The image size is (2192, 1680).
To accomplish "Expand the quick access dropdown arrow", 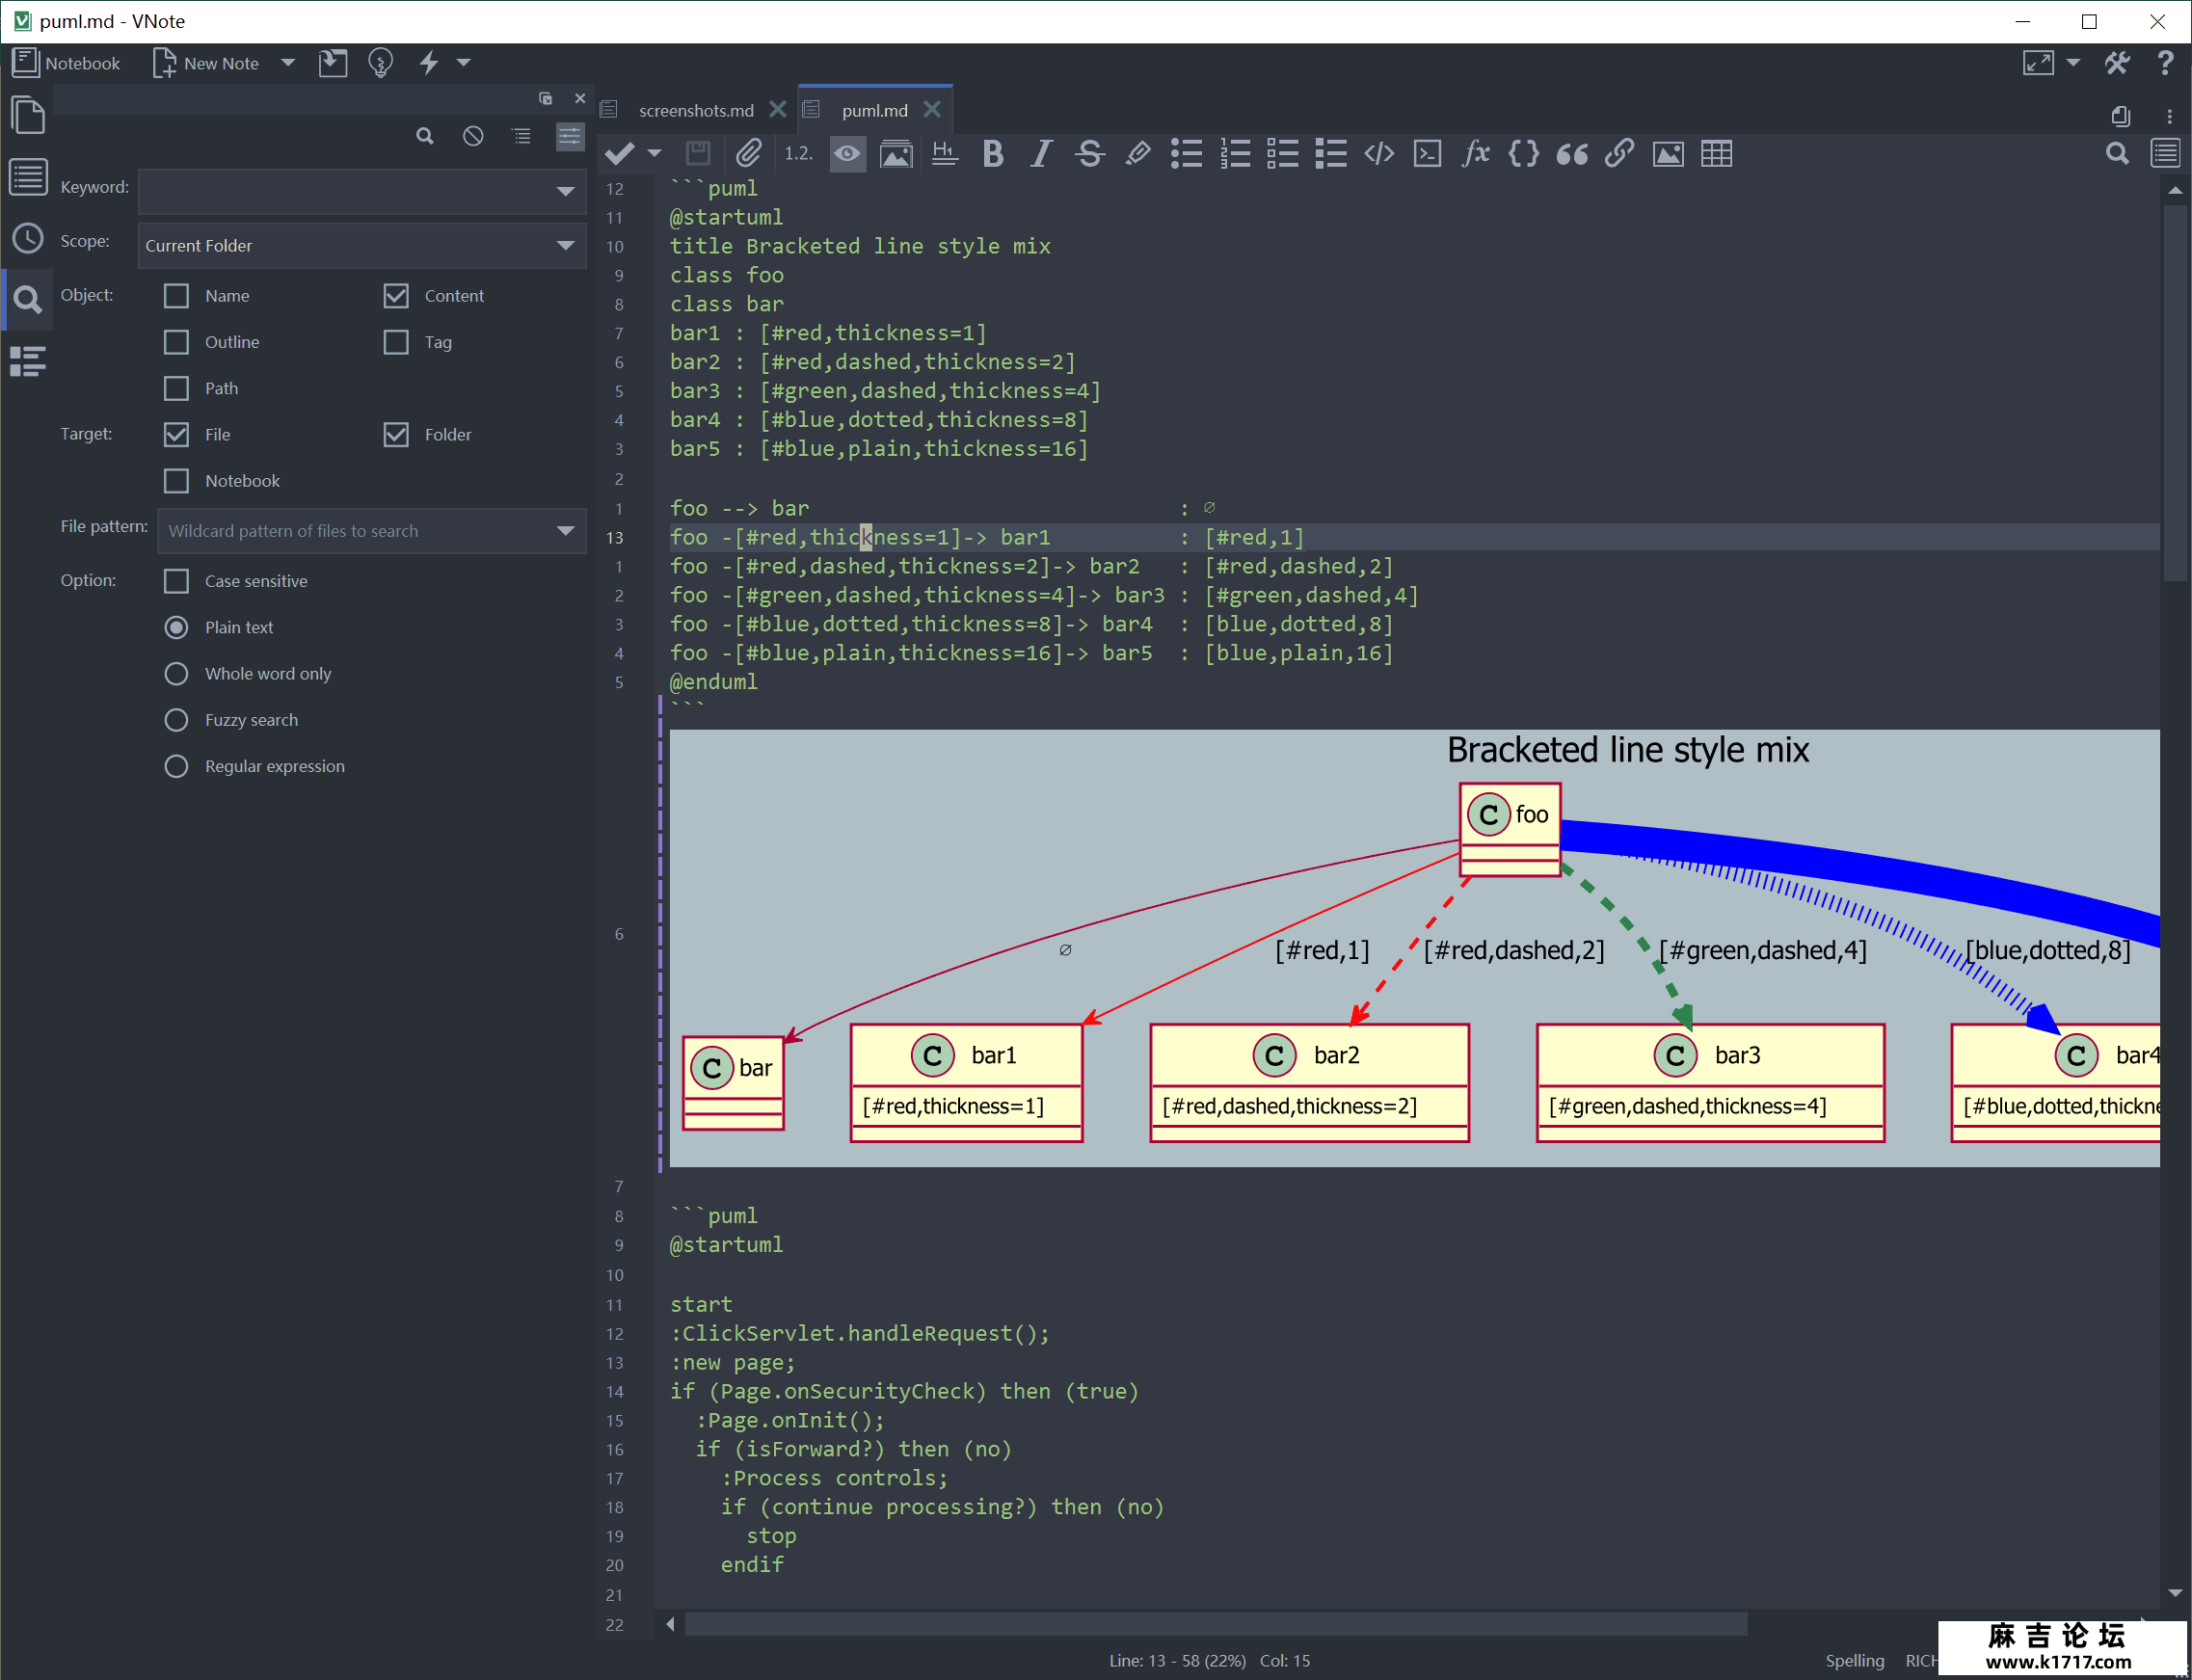I will [x=464, y=63].
